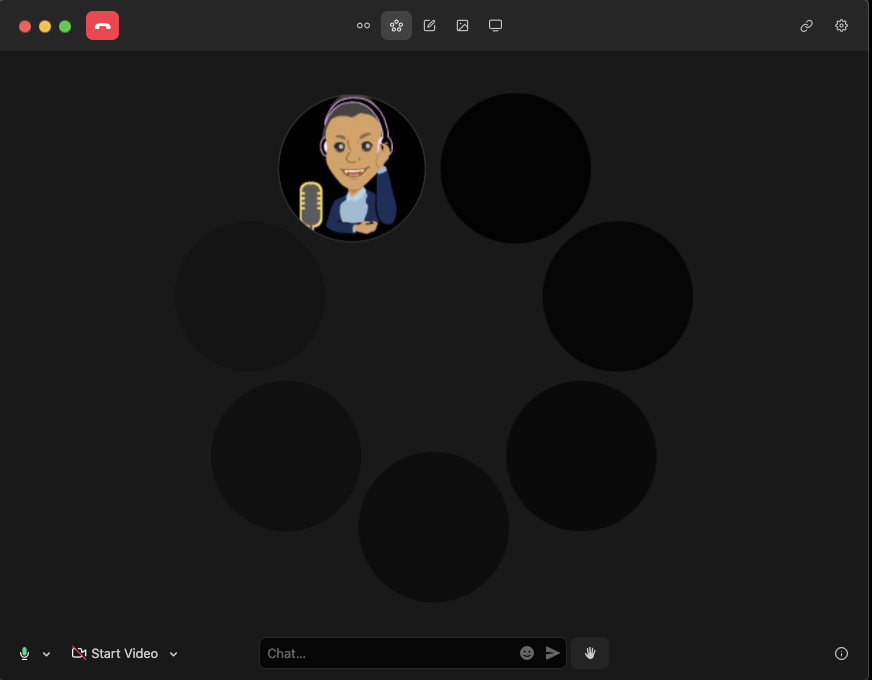Open the info icon at bottom right

point(841,653)
